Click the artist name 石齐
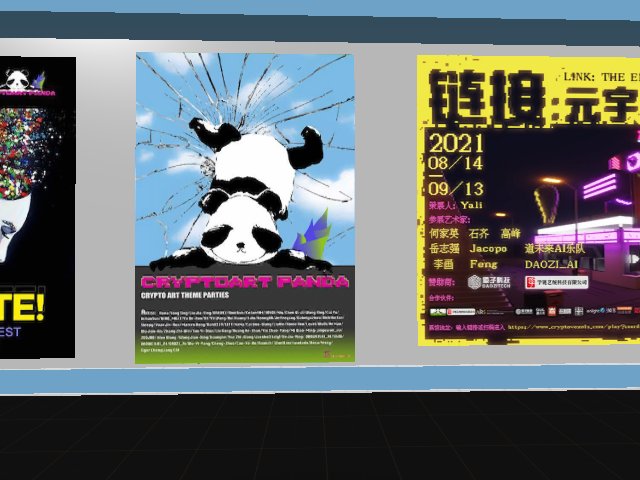640x480 pixels. coord(479,233)
